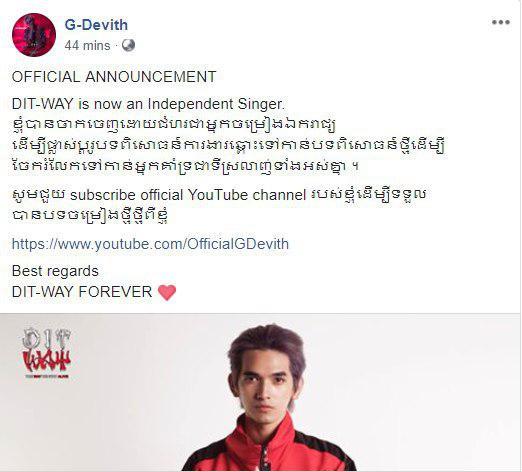Click the Independent Singer sentence
The height and width of the screenshot is (472, 522).
pos(149,104)
